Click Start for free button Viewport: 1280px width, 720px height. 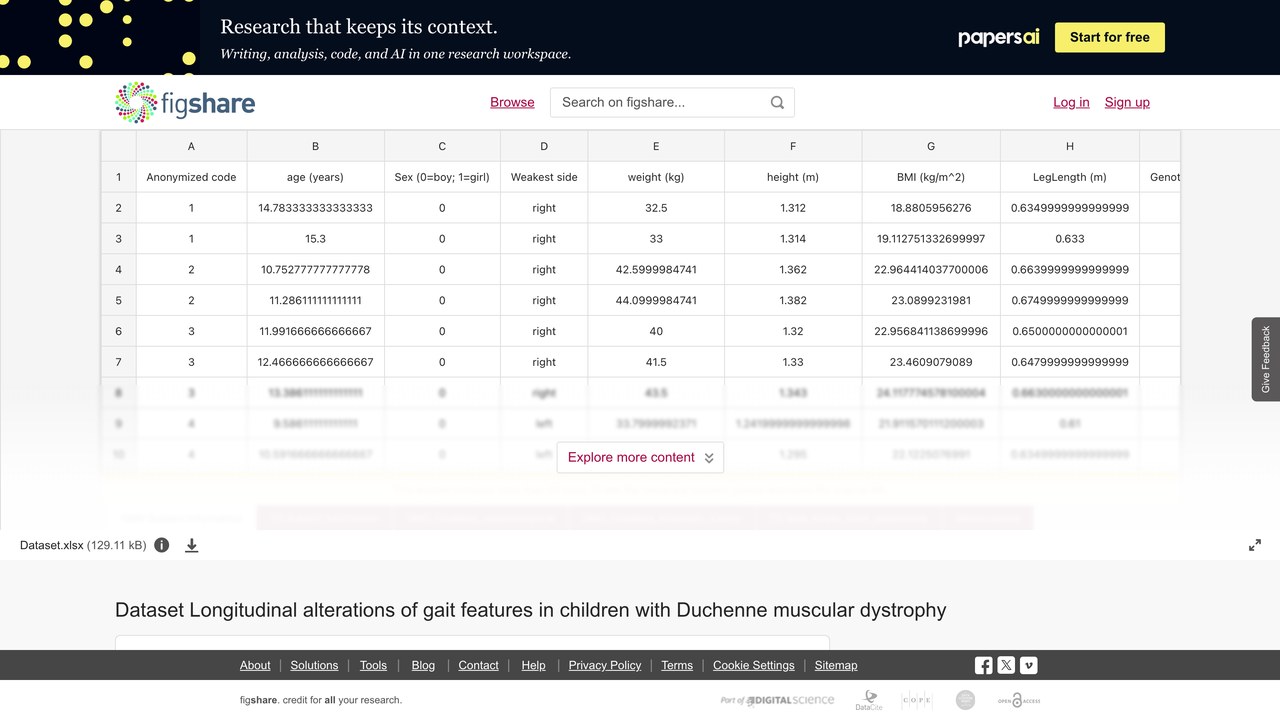pos(1110,37)
